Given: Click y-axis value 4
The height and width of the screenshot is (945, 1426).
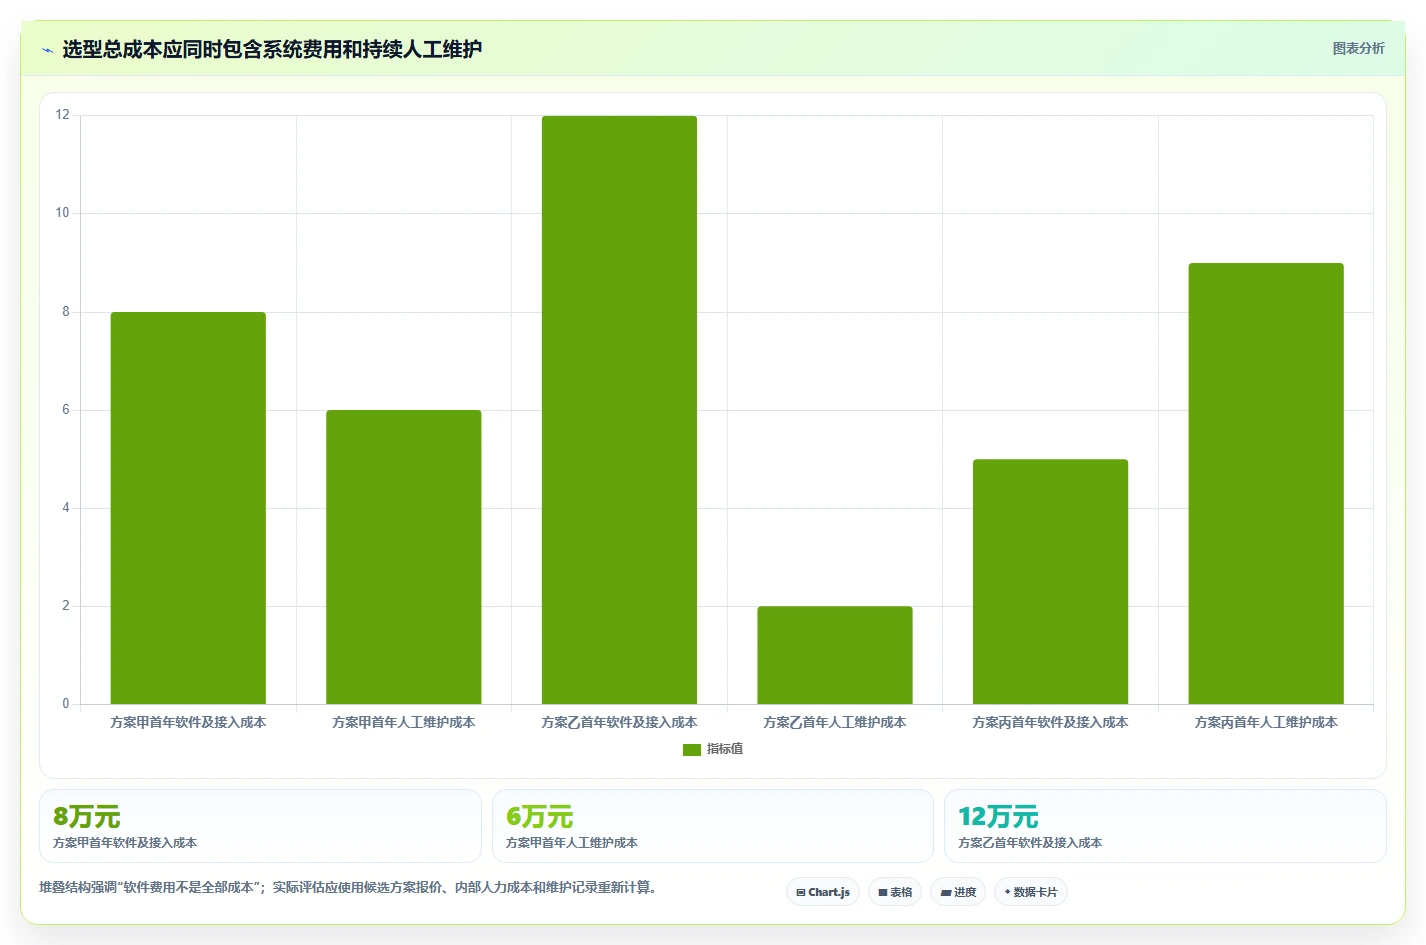Looking at the screenshot, I should pyautogui.click(x=66, y=508).
